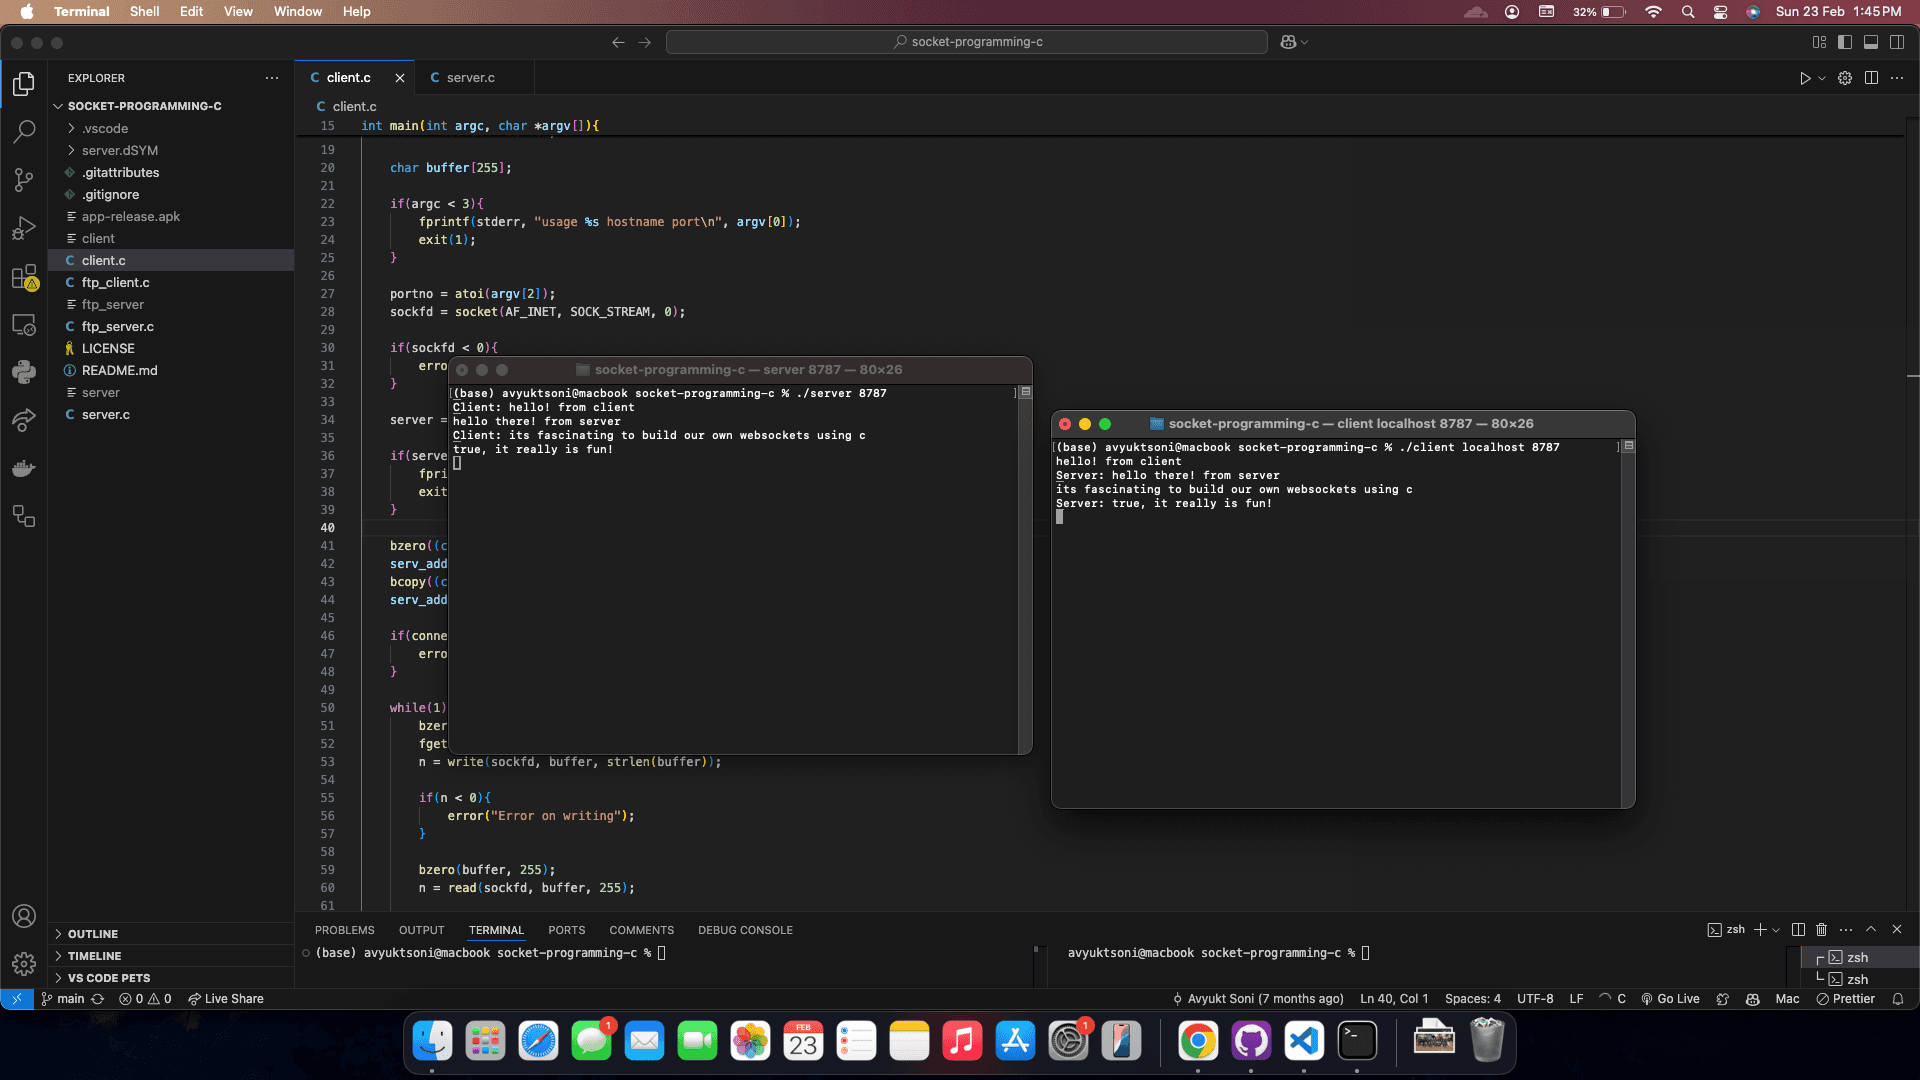Open the Shell menu in the menu bar
This screenshot has width=1920, height=1080.
pyautogui.click(x=145, y=11)
